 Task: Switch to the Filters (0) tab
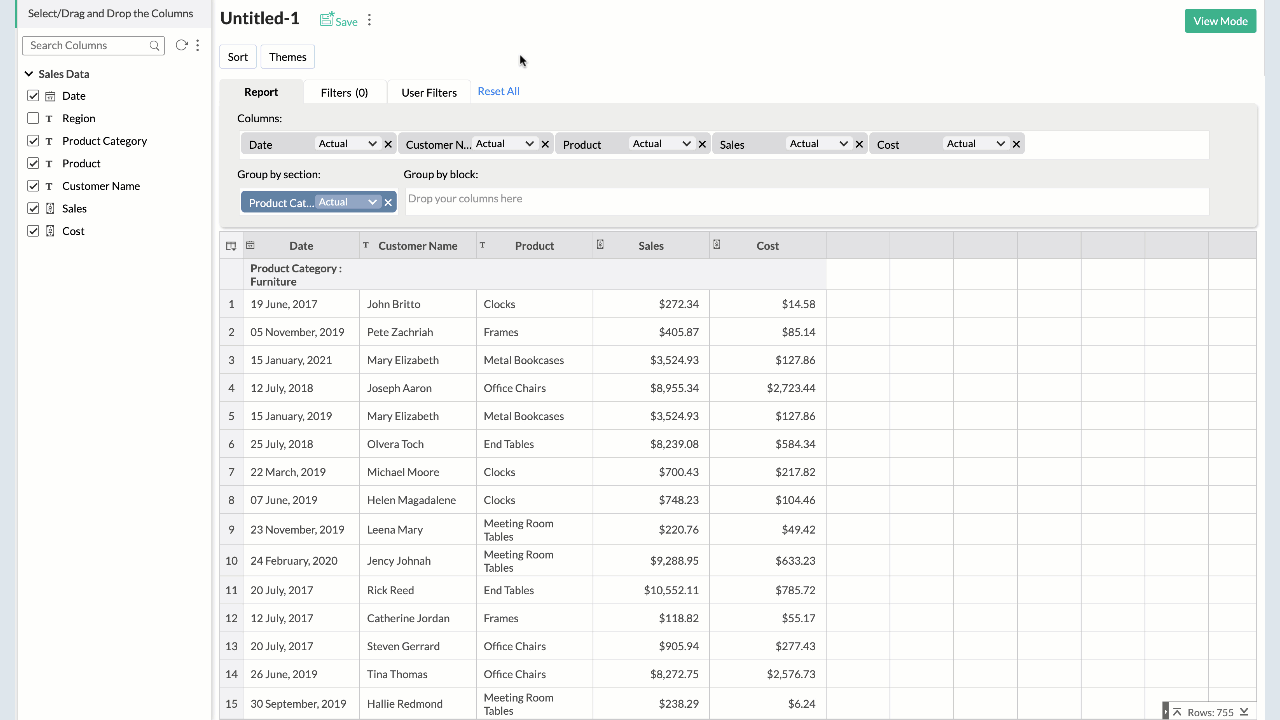coord(344,92)
